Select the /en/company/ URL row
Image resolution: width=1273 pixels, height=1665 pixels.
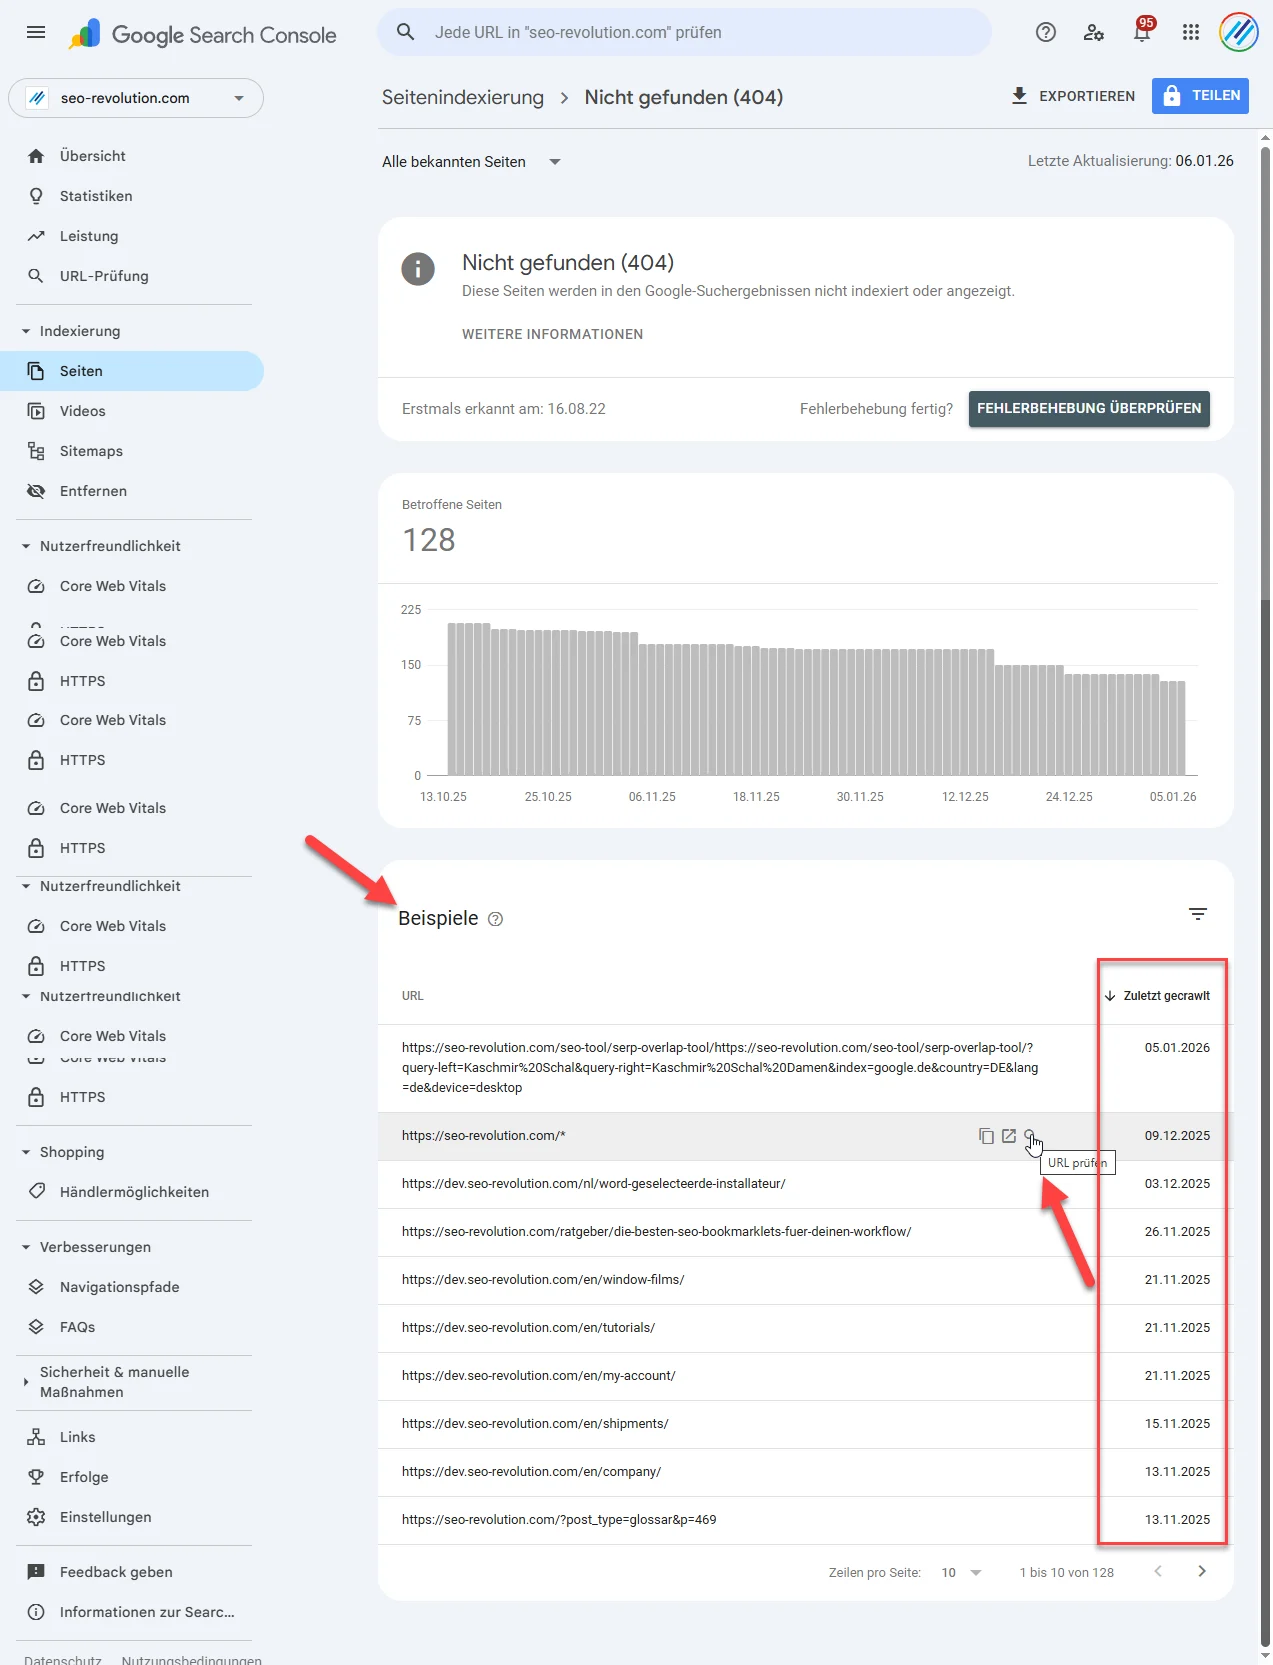tap(806, 1472)
